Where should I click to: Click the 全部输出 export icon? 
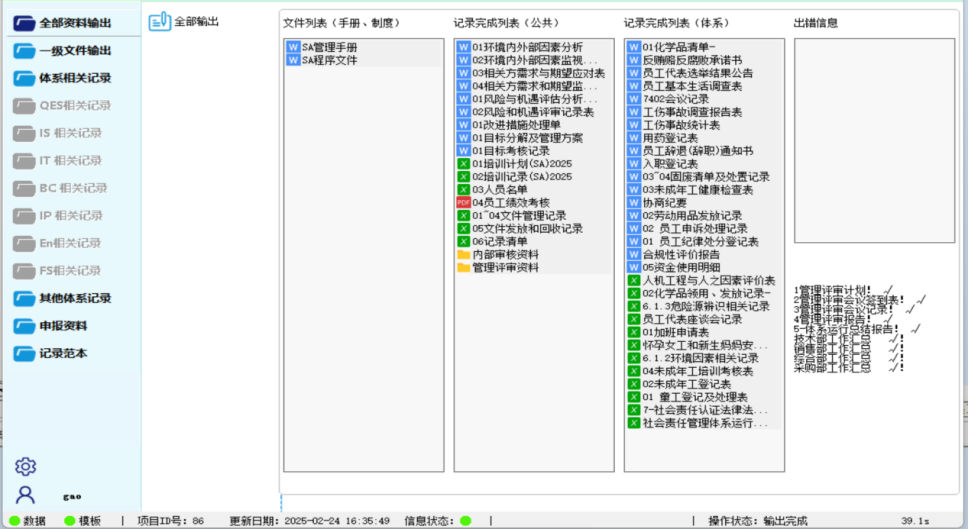tap(160, 22)
